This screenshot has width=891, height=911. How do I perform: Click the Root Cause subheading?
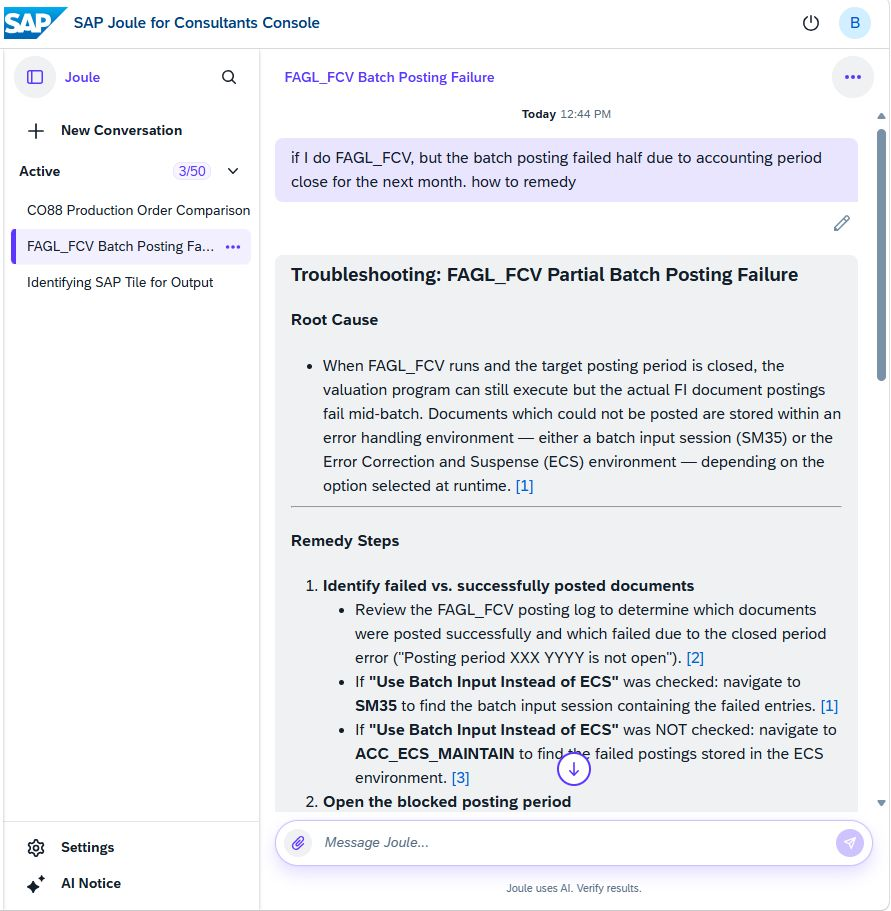[x=335, y=320]
